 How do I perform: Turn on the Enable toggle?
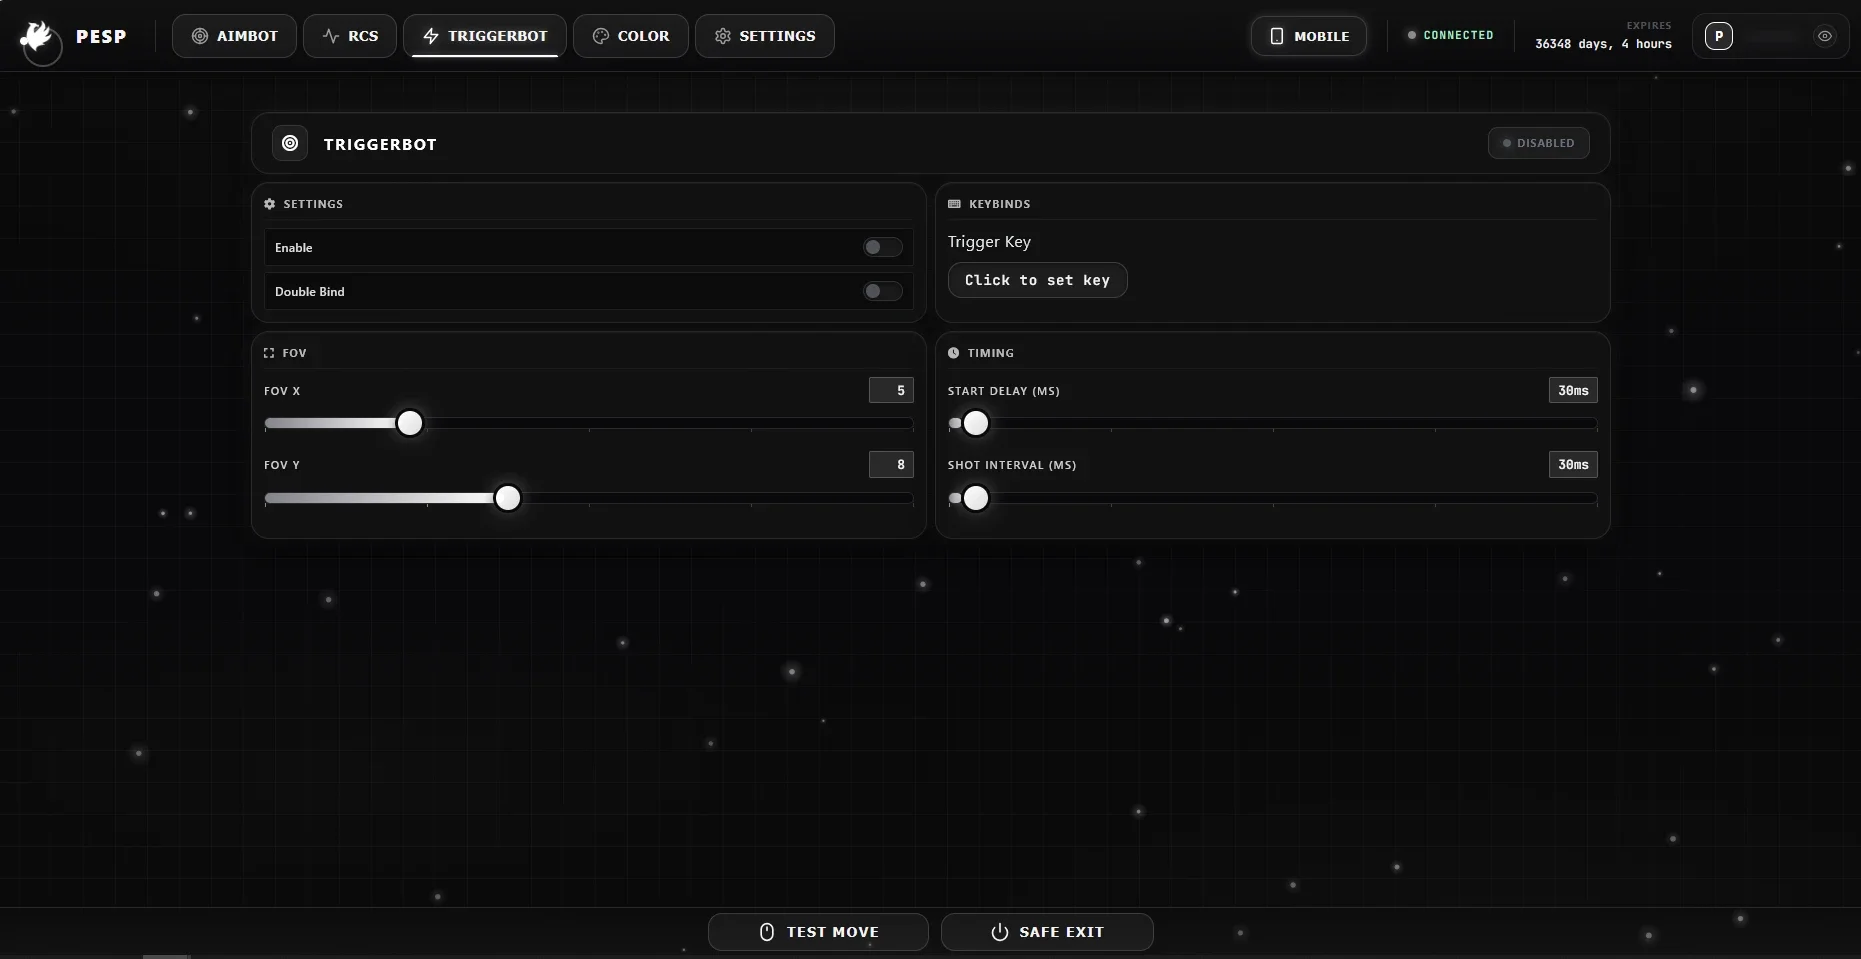[x=883, y=247]
